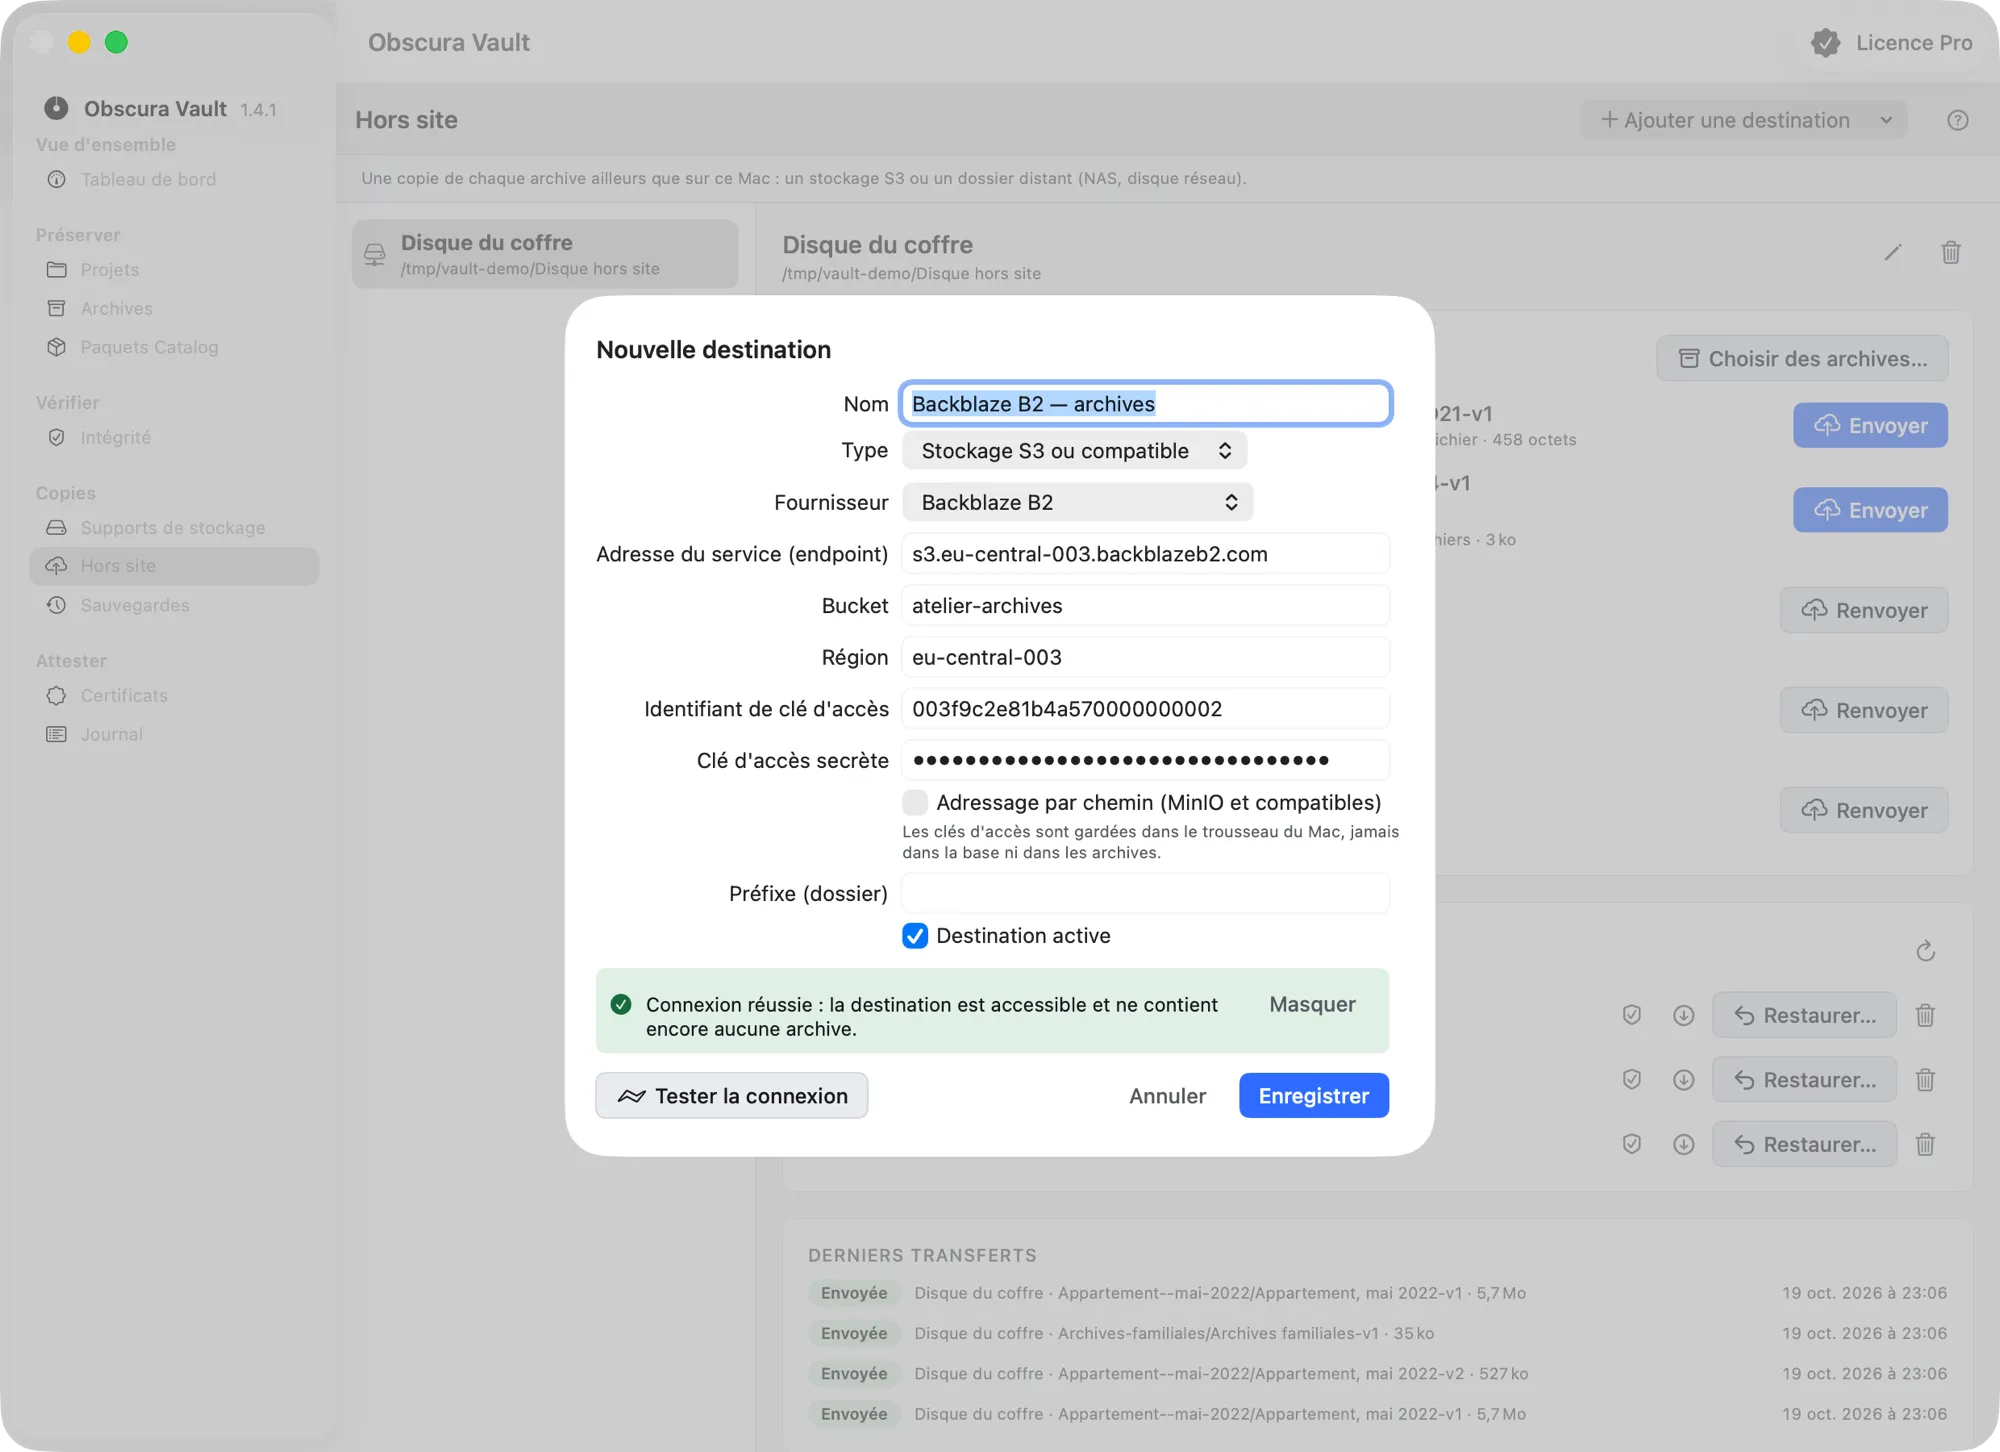Click in the Préfixe (dossier) field
2000x1452 pixels.
pos(1145,894)
